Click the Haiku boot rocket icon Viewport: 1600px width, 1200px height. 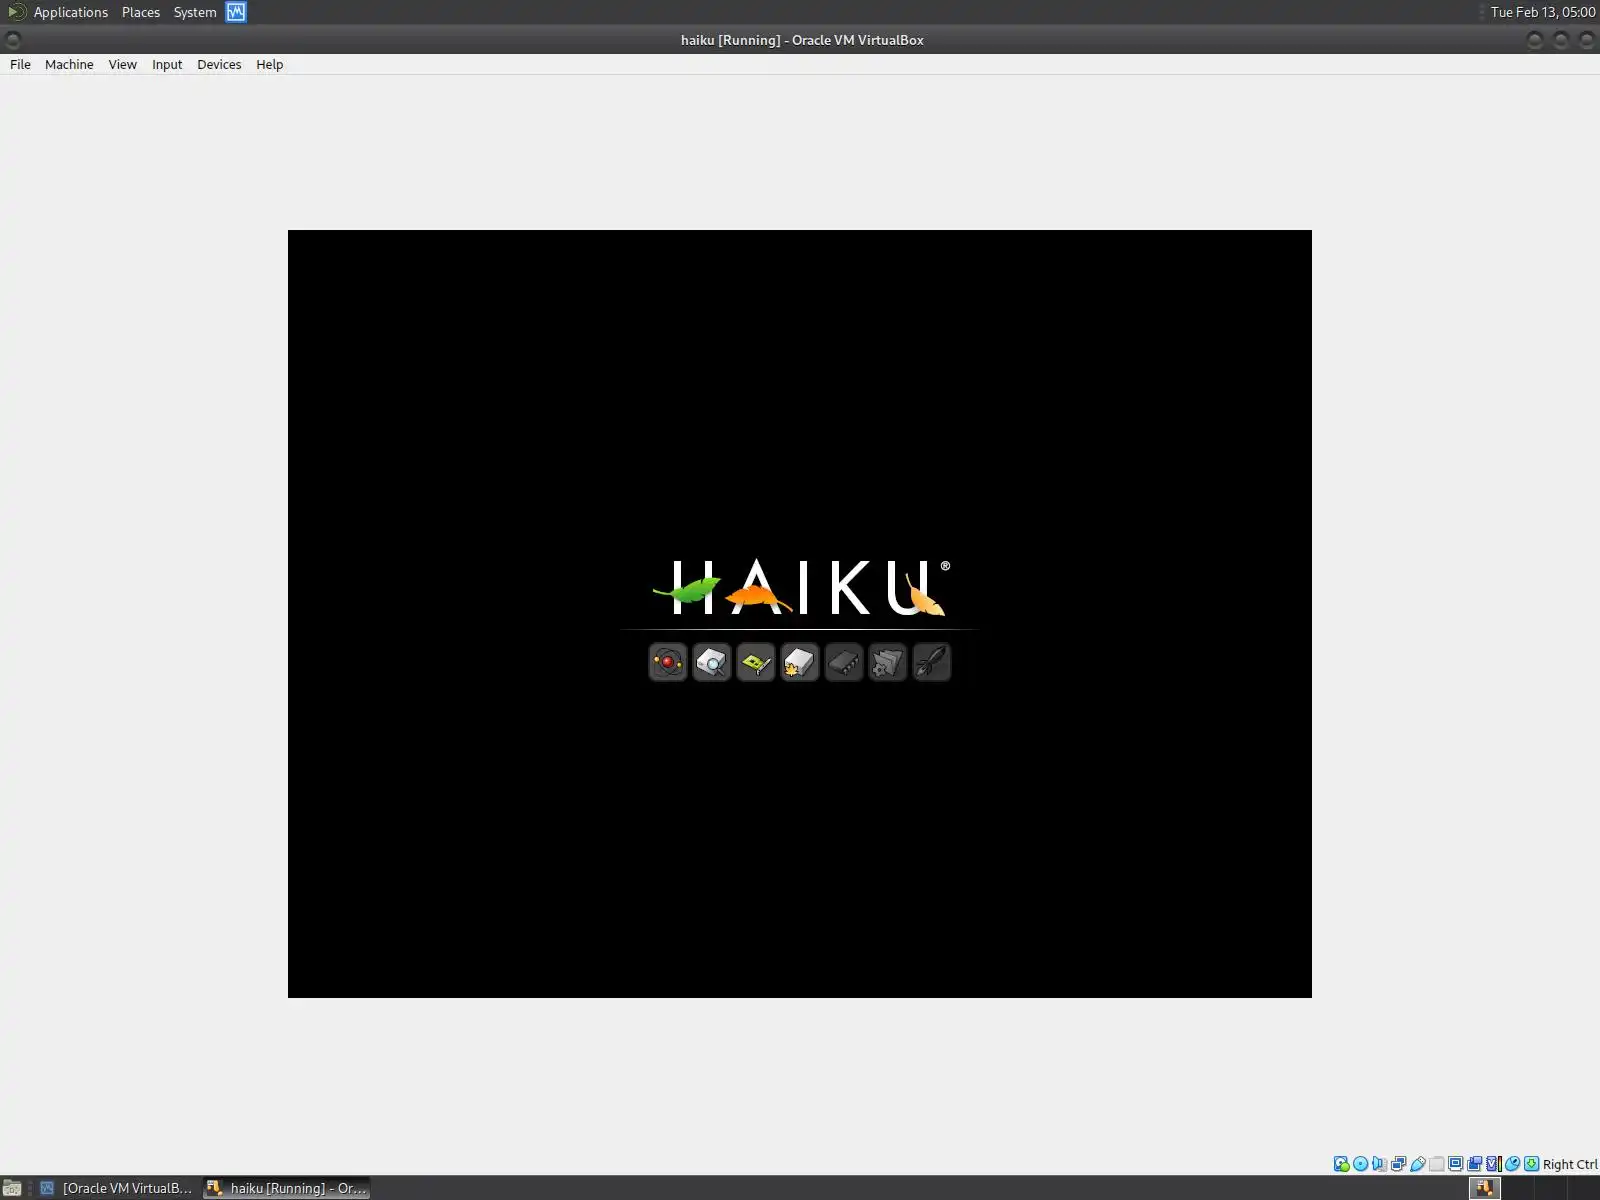point(932,662)
